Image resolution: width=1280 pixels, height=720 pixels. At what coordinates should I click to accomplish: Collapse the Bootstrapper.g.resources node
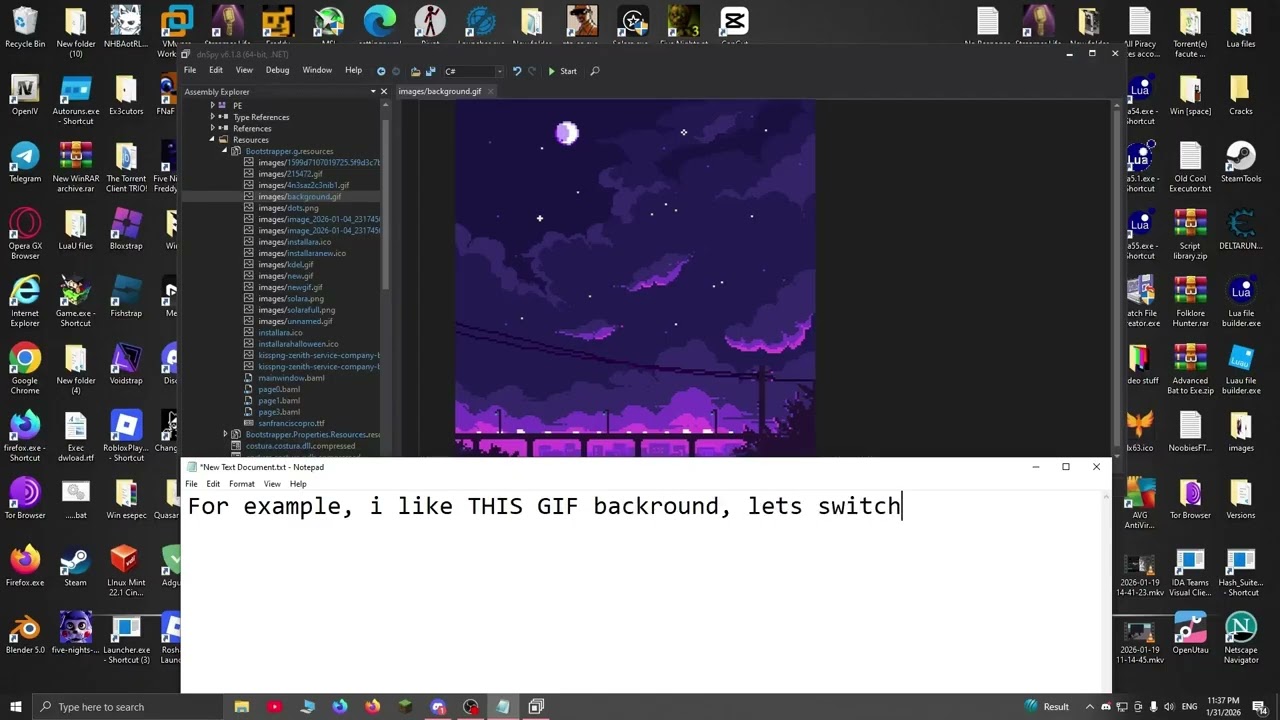pos(225,151)
